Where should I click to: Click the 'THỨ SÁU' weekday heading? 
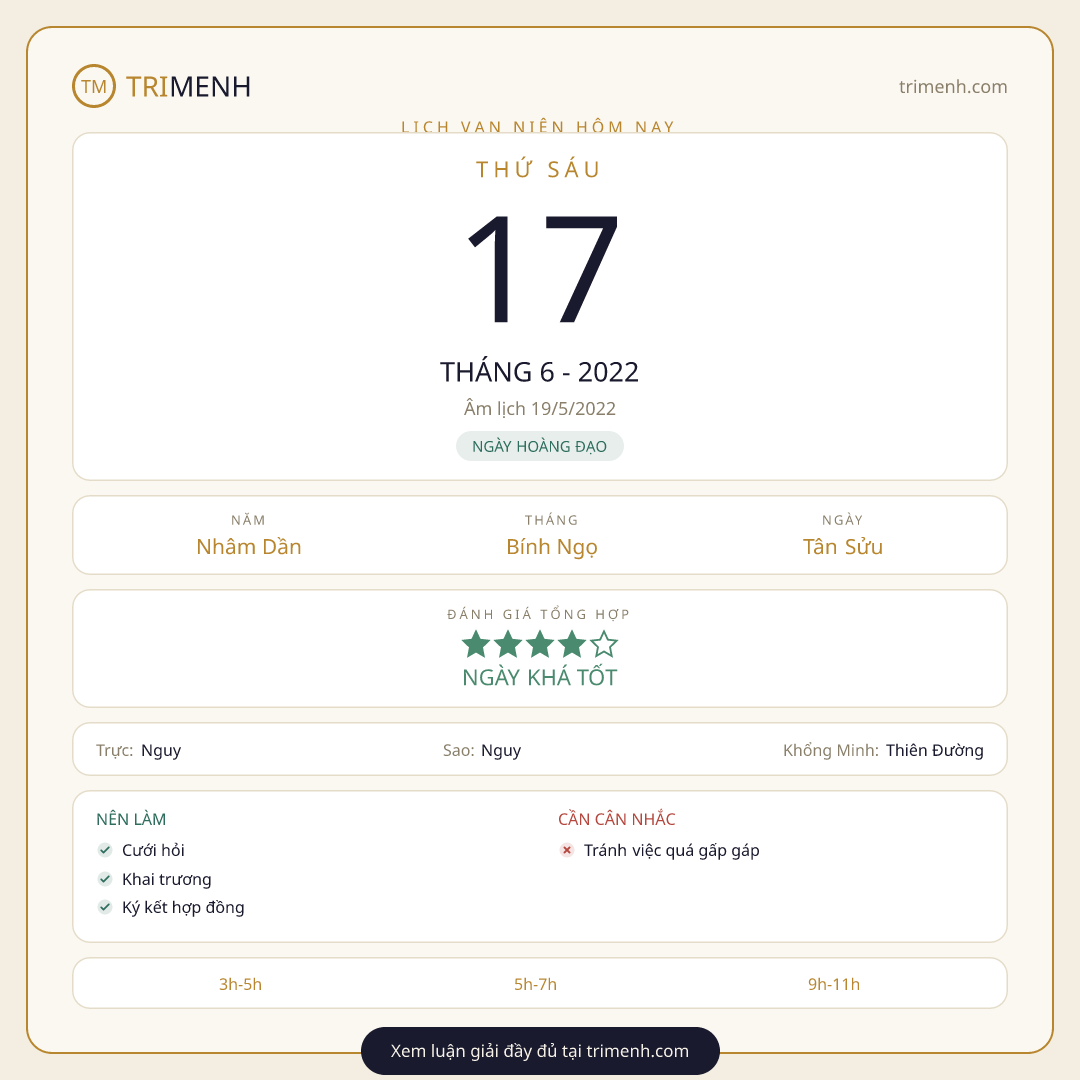pyautogui.click(x=539, y=169)
